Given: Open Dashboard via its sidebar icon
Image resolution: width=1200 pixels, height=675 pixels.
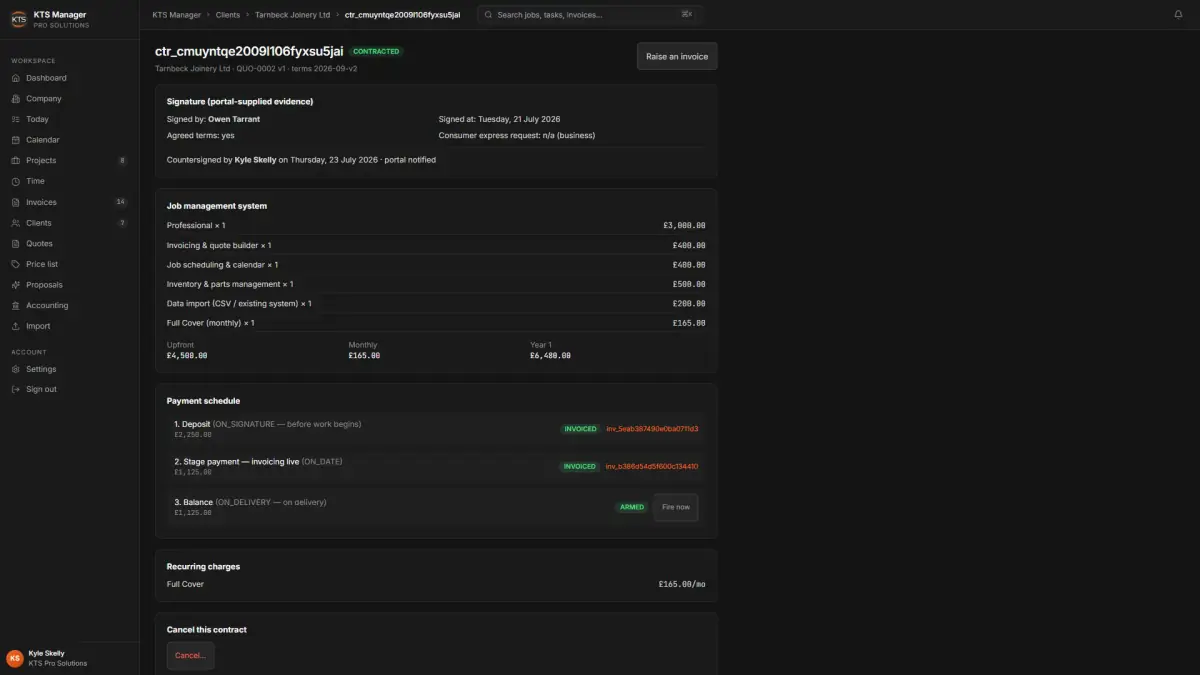Looking at the screenshot, I should [x=16, y=78].
